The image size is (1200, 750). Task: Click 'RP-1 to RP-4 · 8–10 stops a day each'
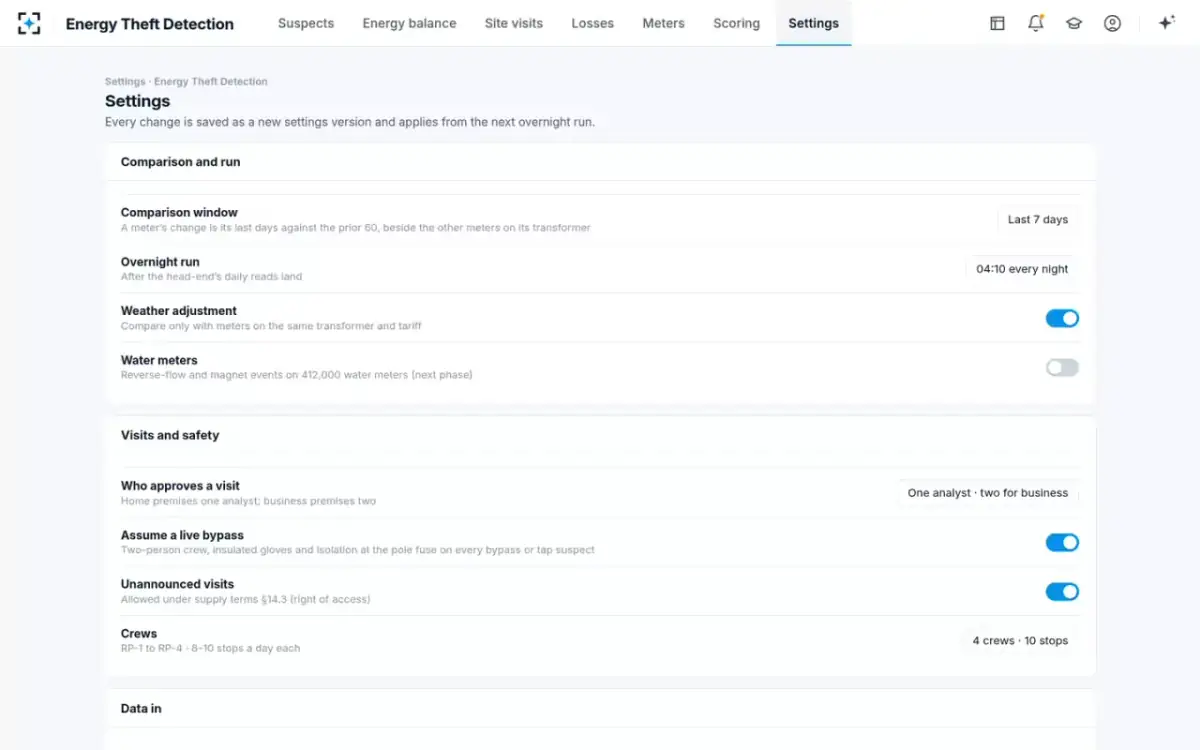(x=211, y=649)
